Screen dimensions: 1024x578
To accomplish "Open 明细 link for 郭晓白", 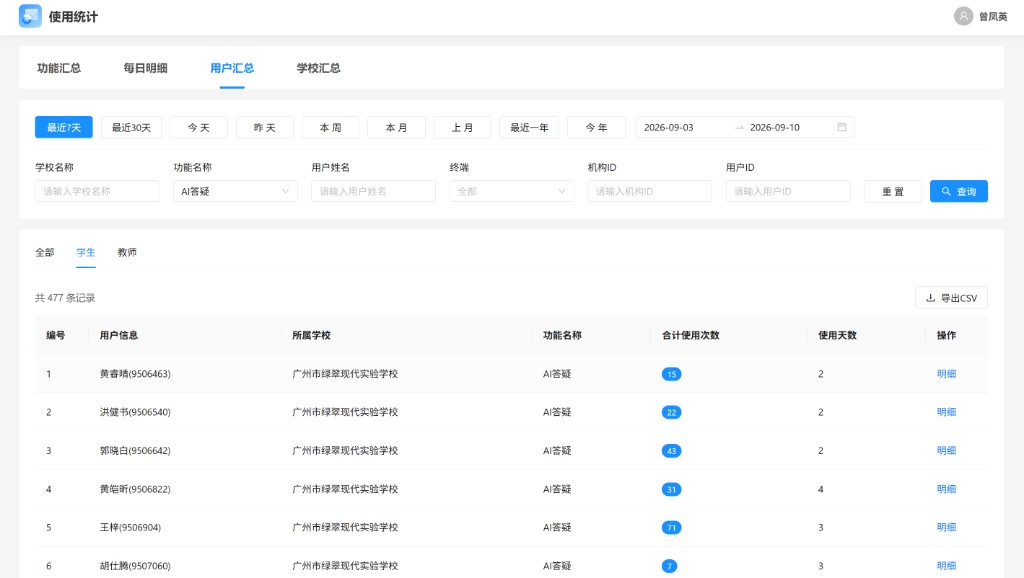I will coord(946,451).
